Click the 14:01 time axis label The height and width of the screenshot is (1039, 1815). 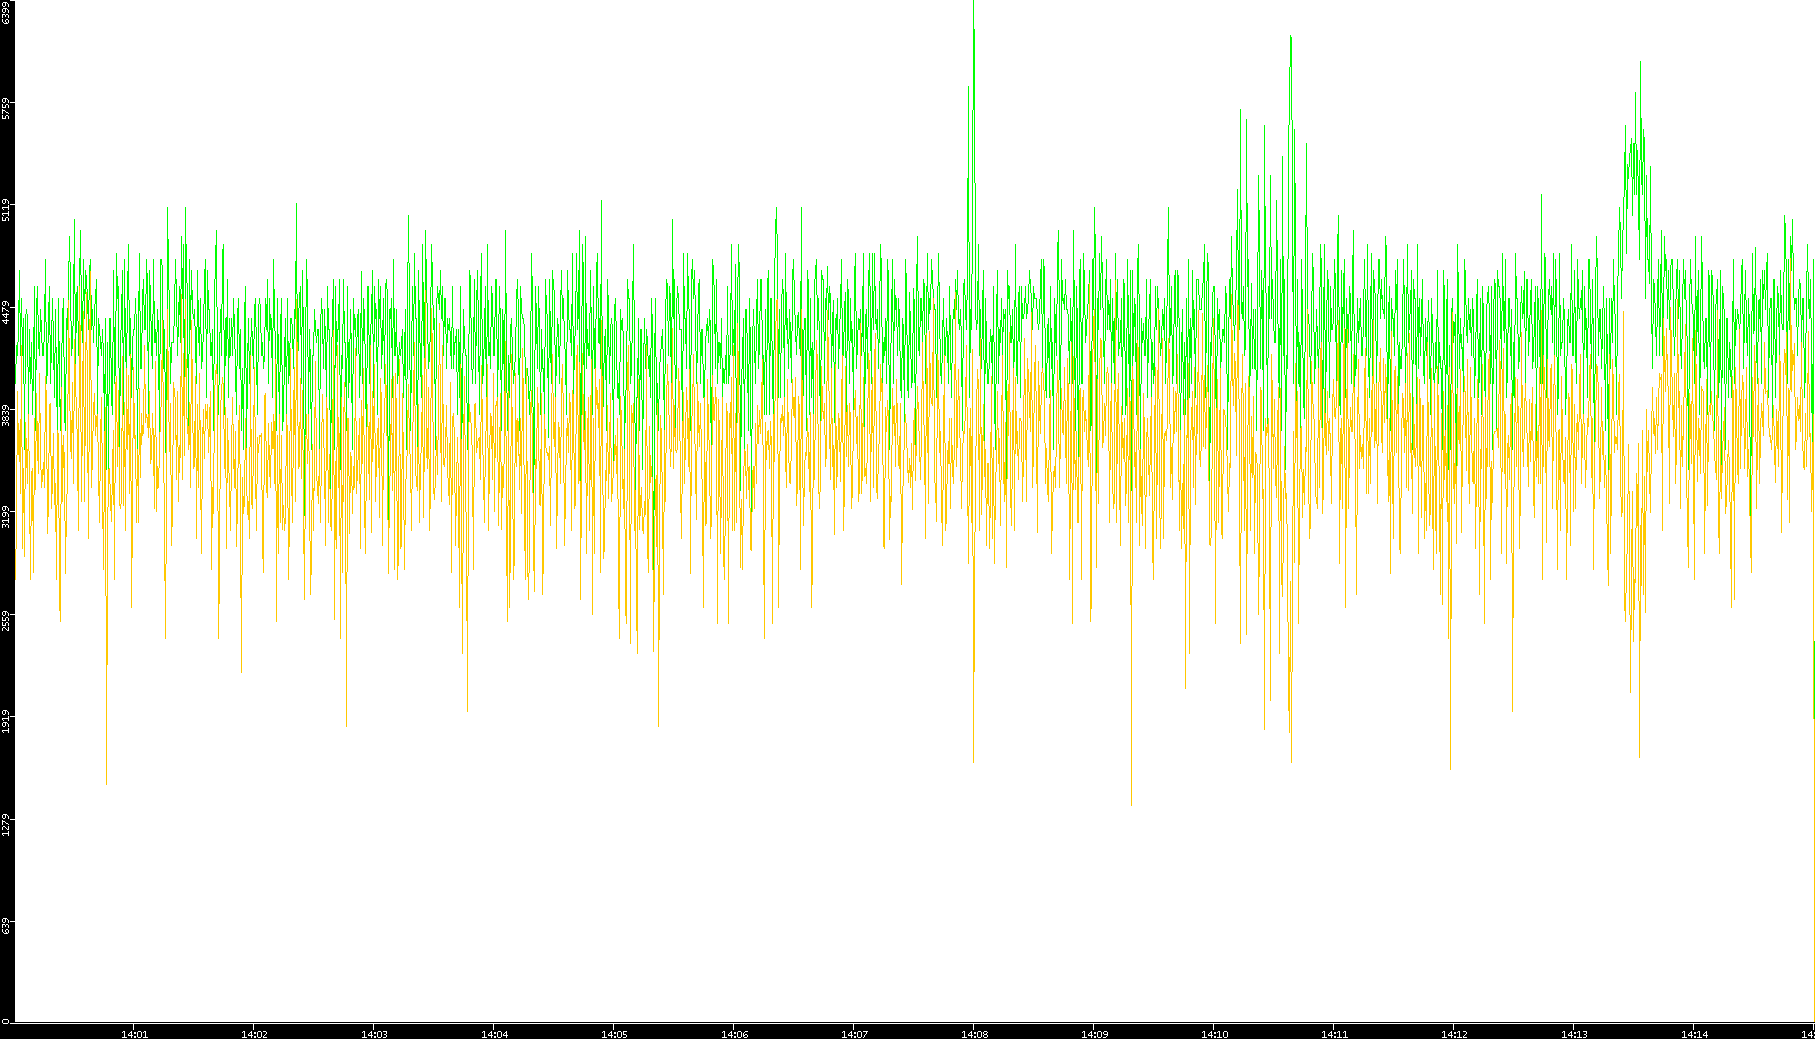coord(134,1034)
